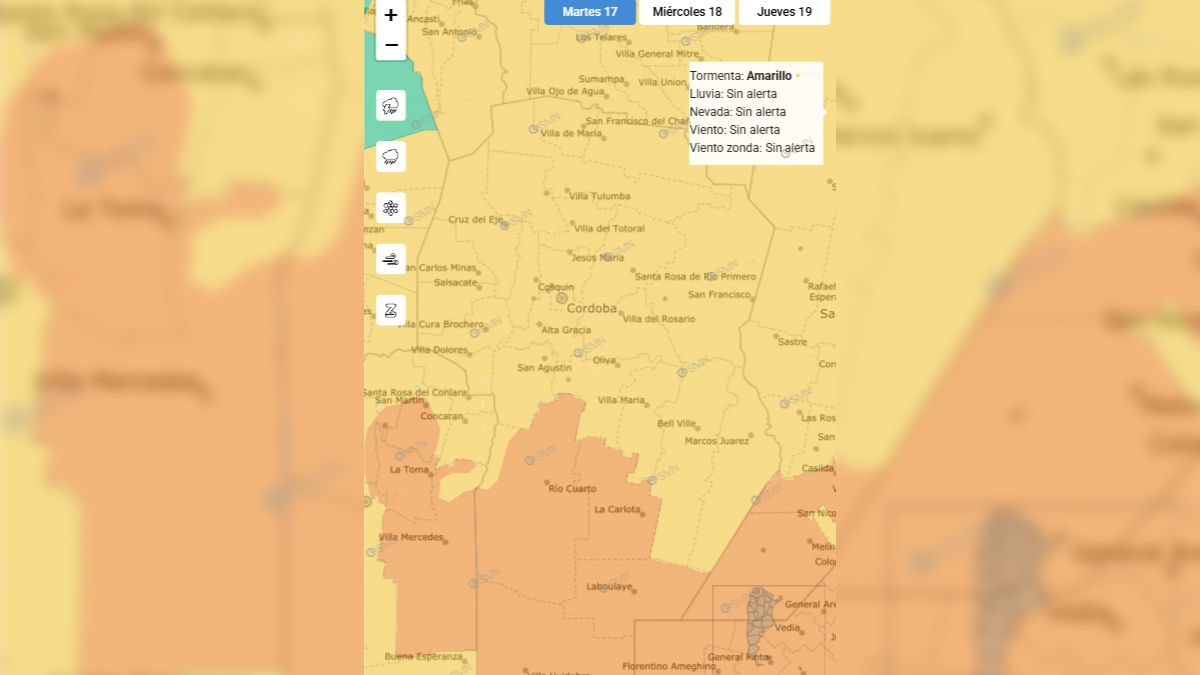Click the Tormenta Amarillo tooltip line
Screen dimensions: 1200x675
(x=741, y=76)
